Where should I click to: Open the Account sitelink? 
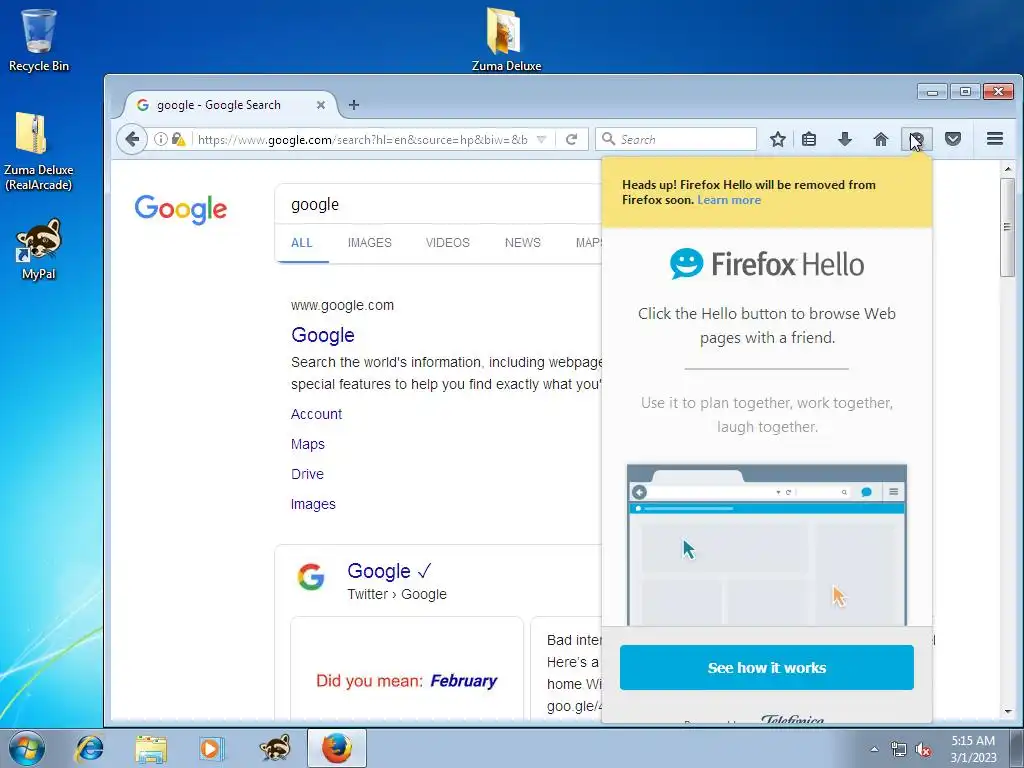click(317, 414)
